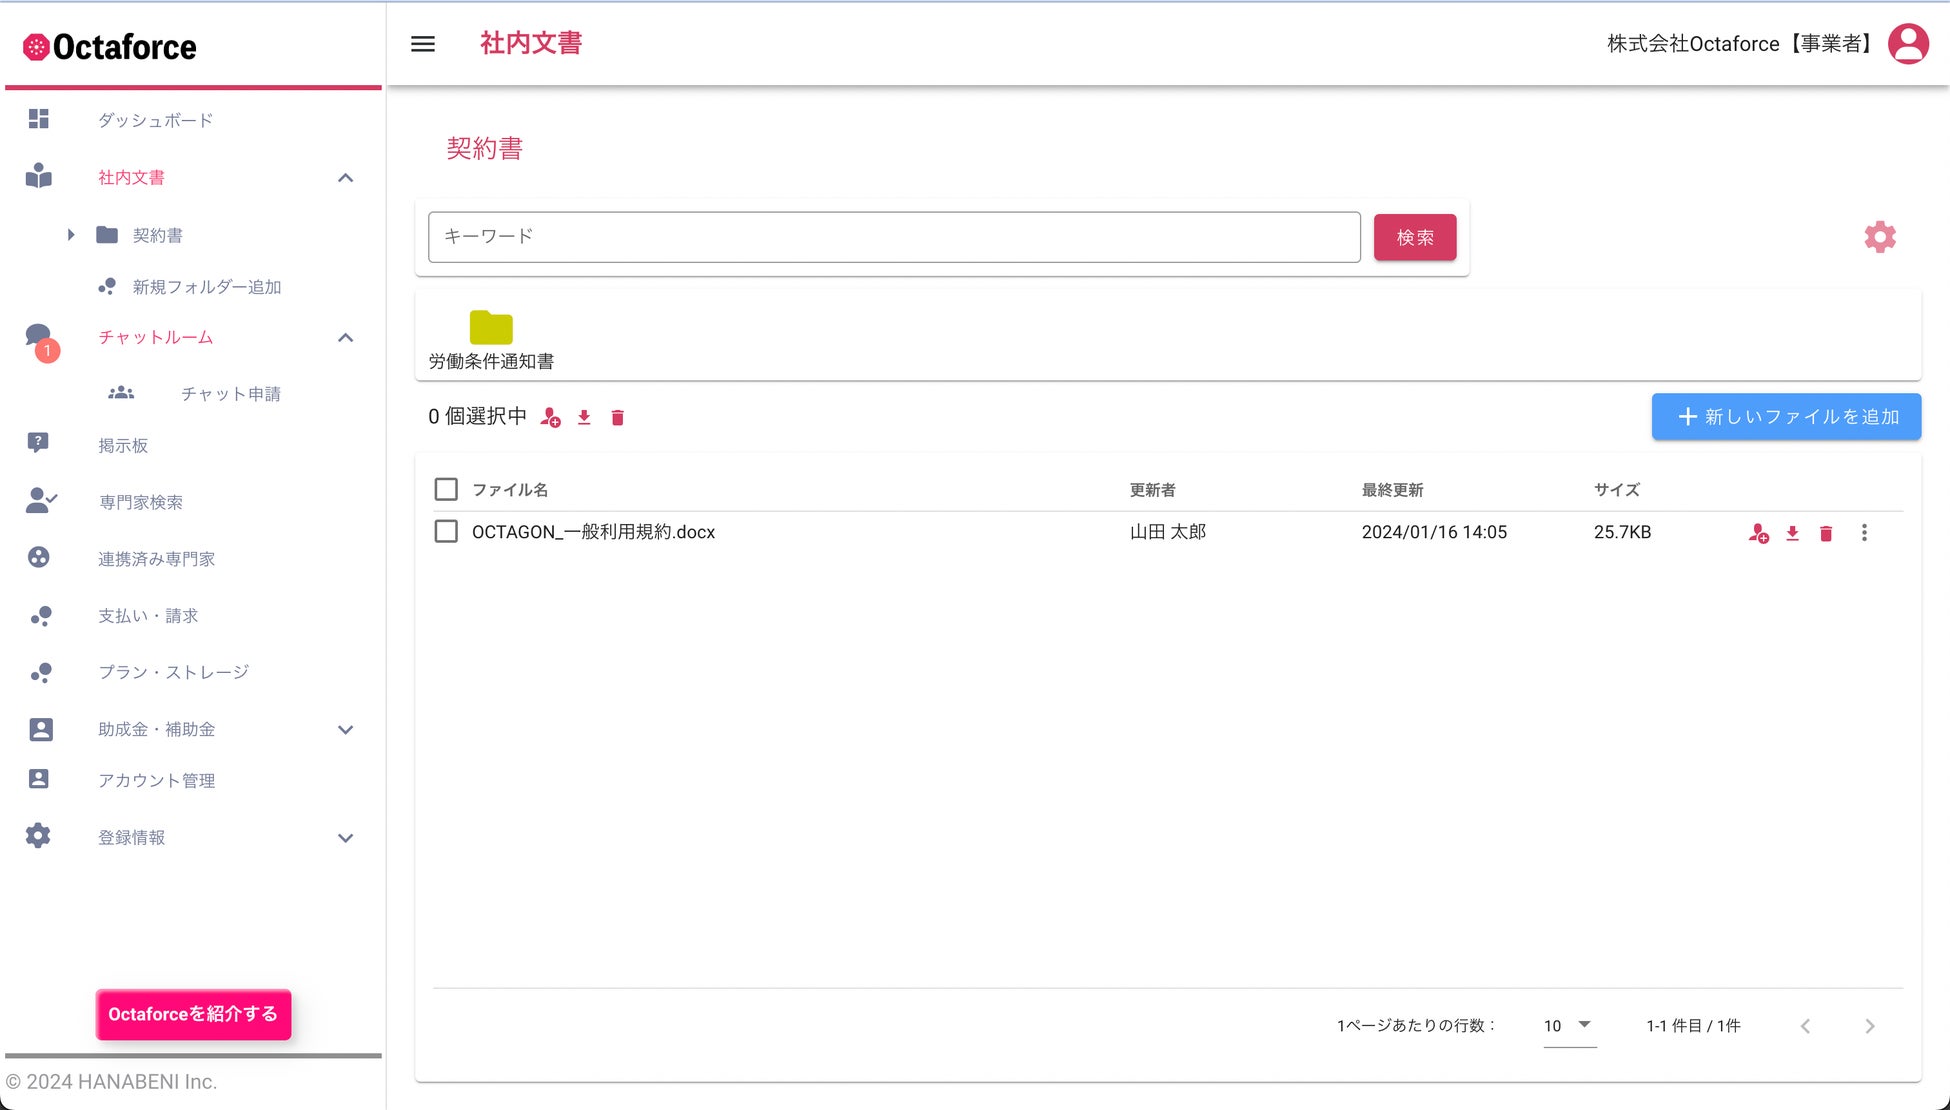Expand the 契約書 folder tree arrow
Image resolution: width=1950 pixels, height=1110 pixels.
pos(71,235)
